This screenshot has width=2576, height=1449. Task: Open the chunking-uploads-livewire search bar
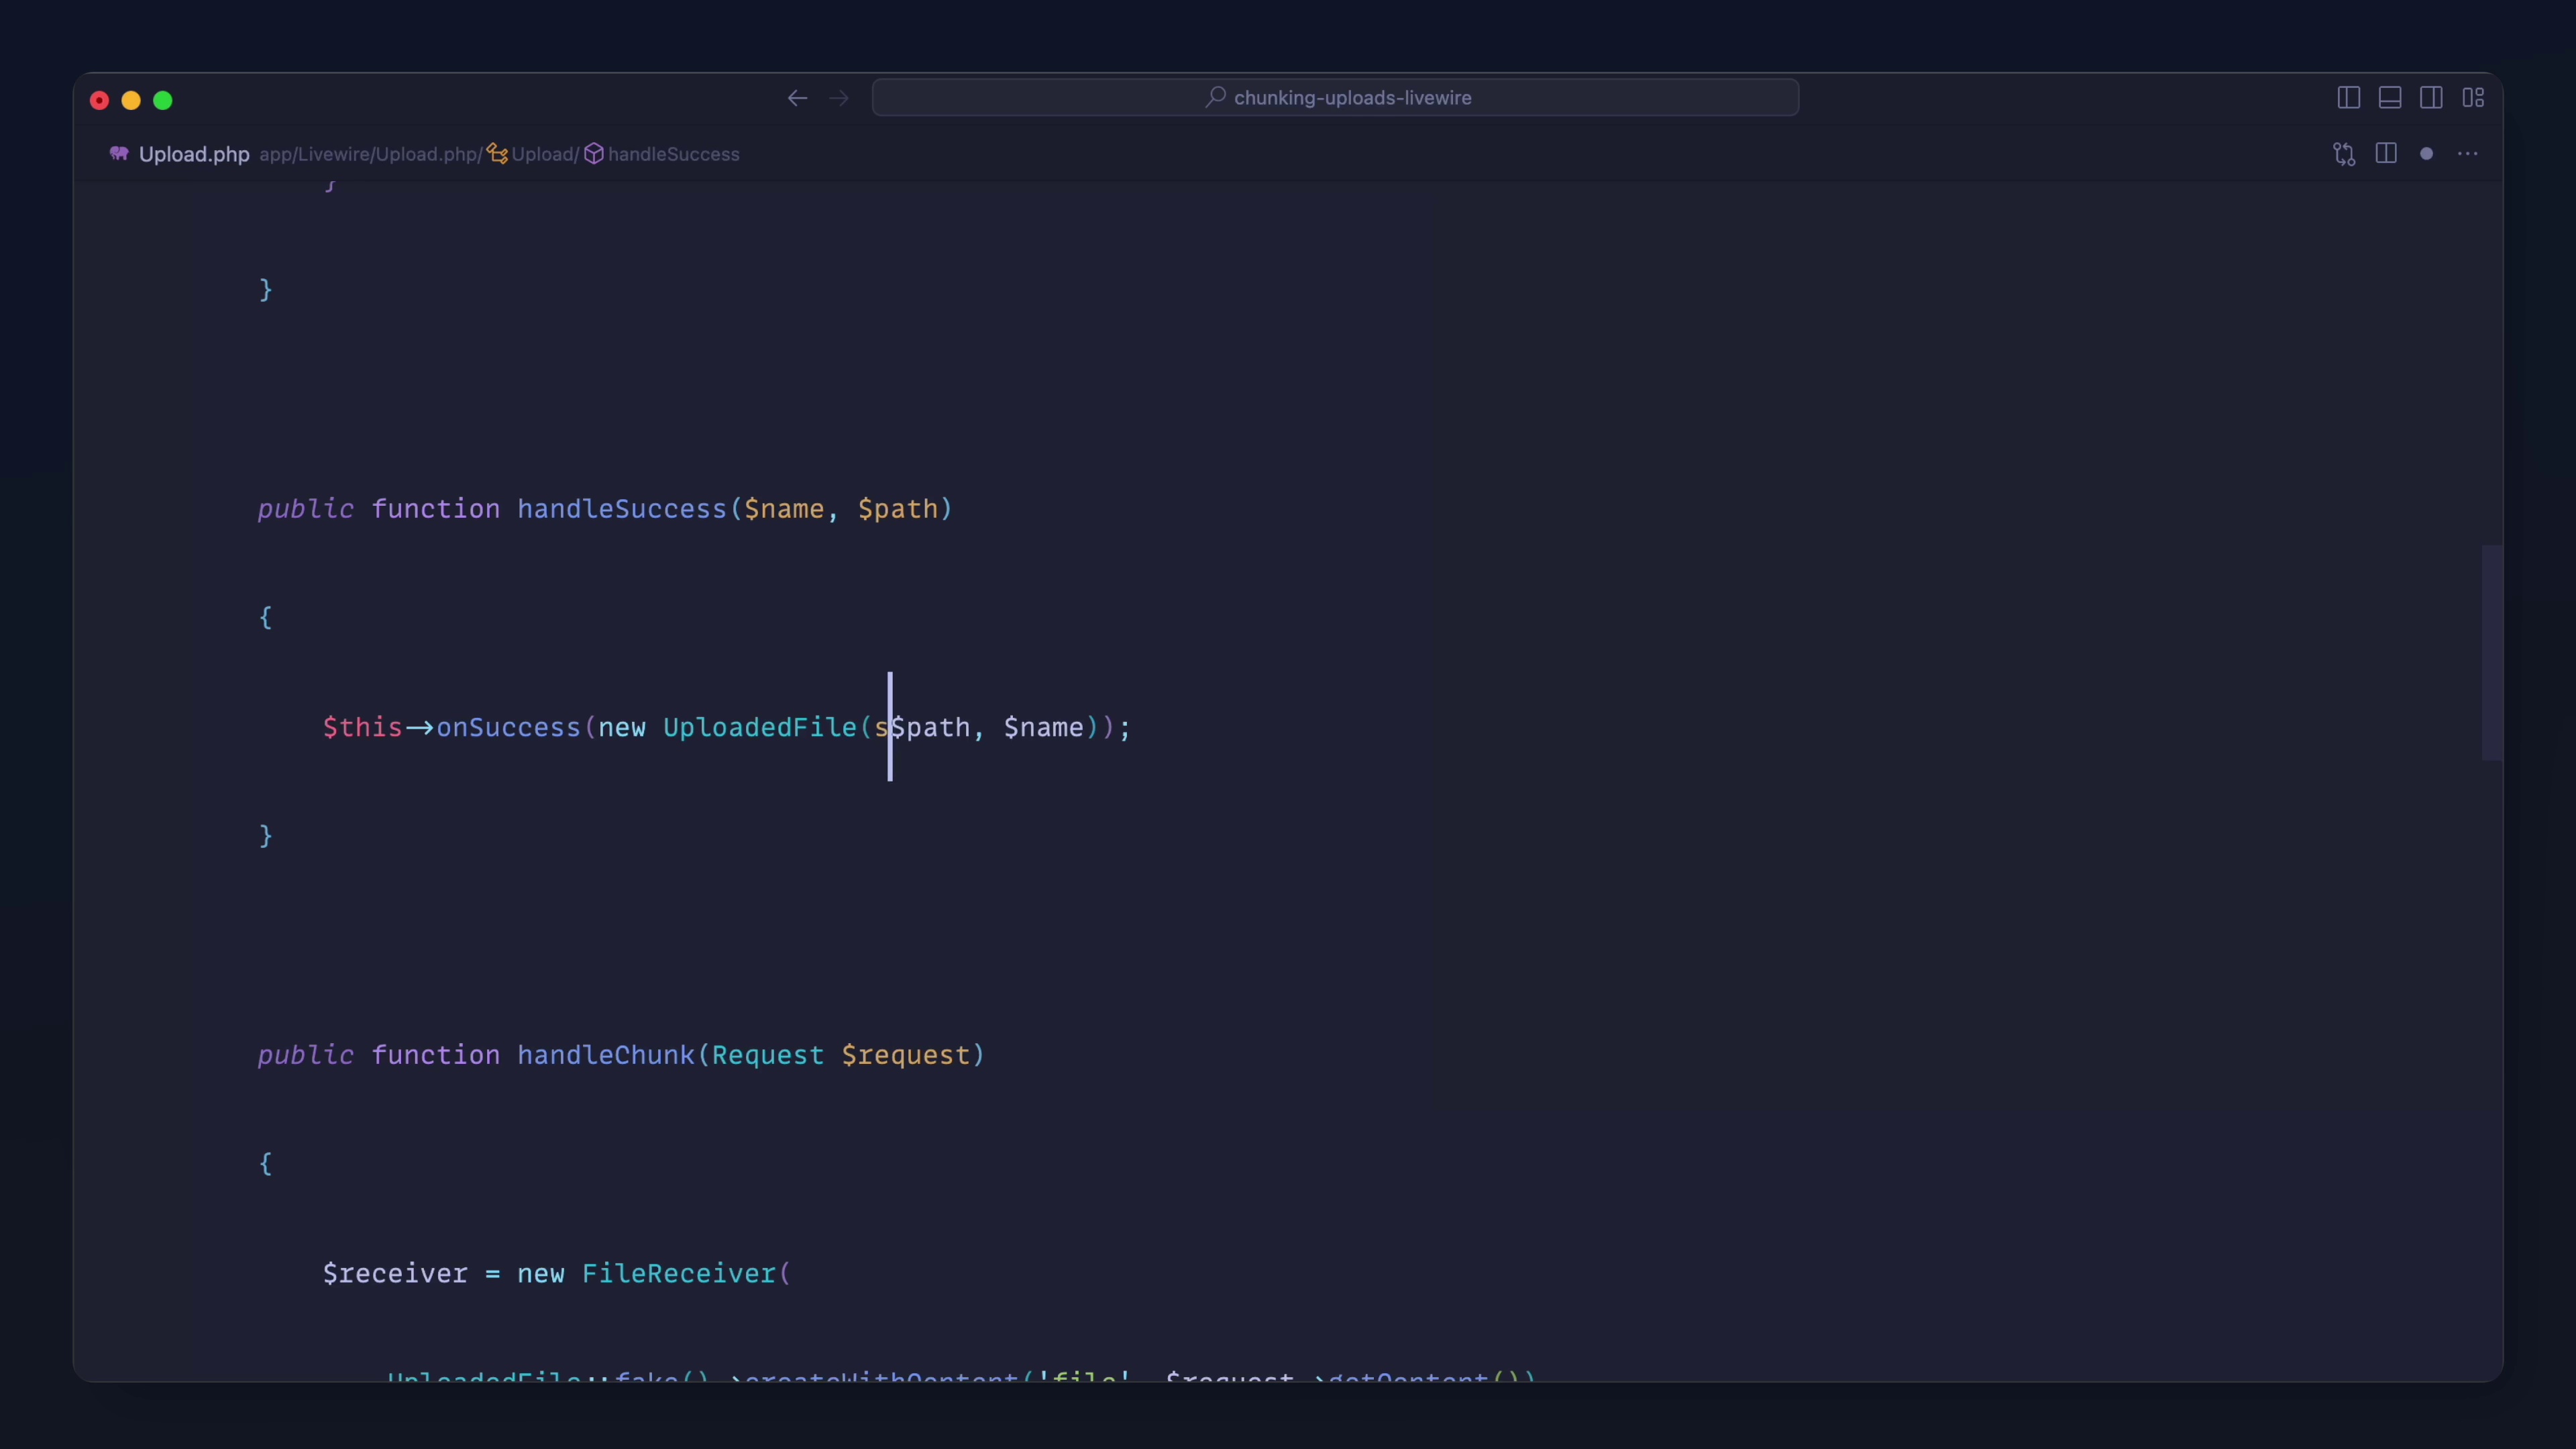1335,98
